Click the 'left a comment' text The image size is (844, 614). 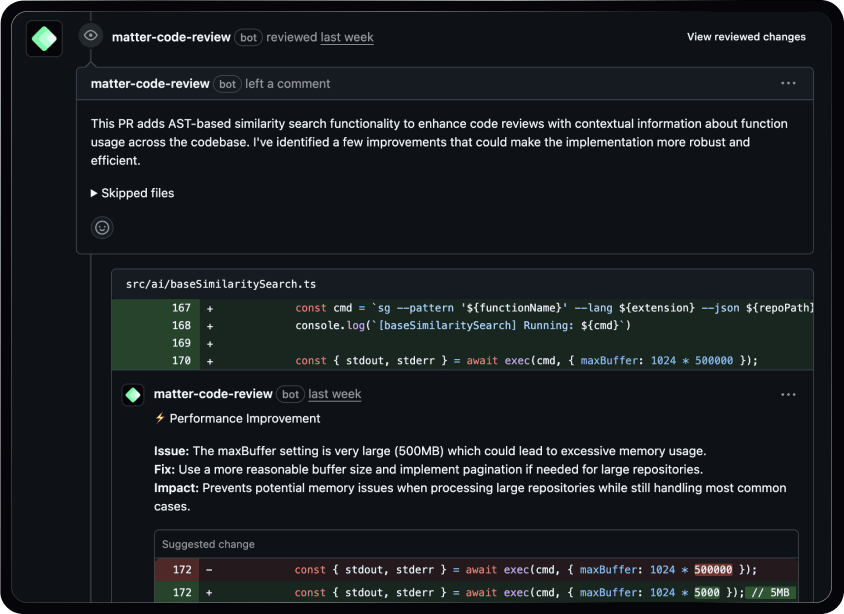click(x=287, y=84)
